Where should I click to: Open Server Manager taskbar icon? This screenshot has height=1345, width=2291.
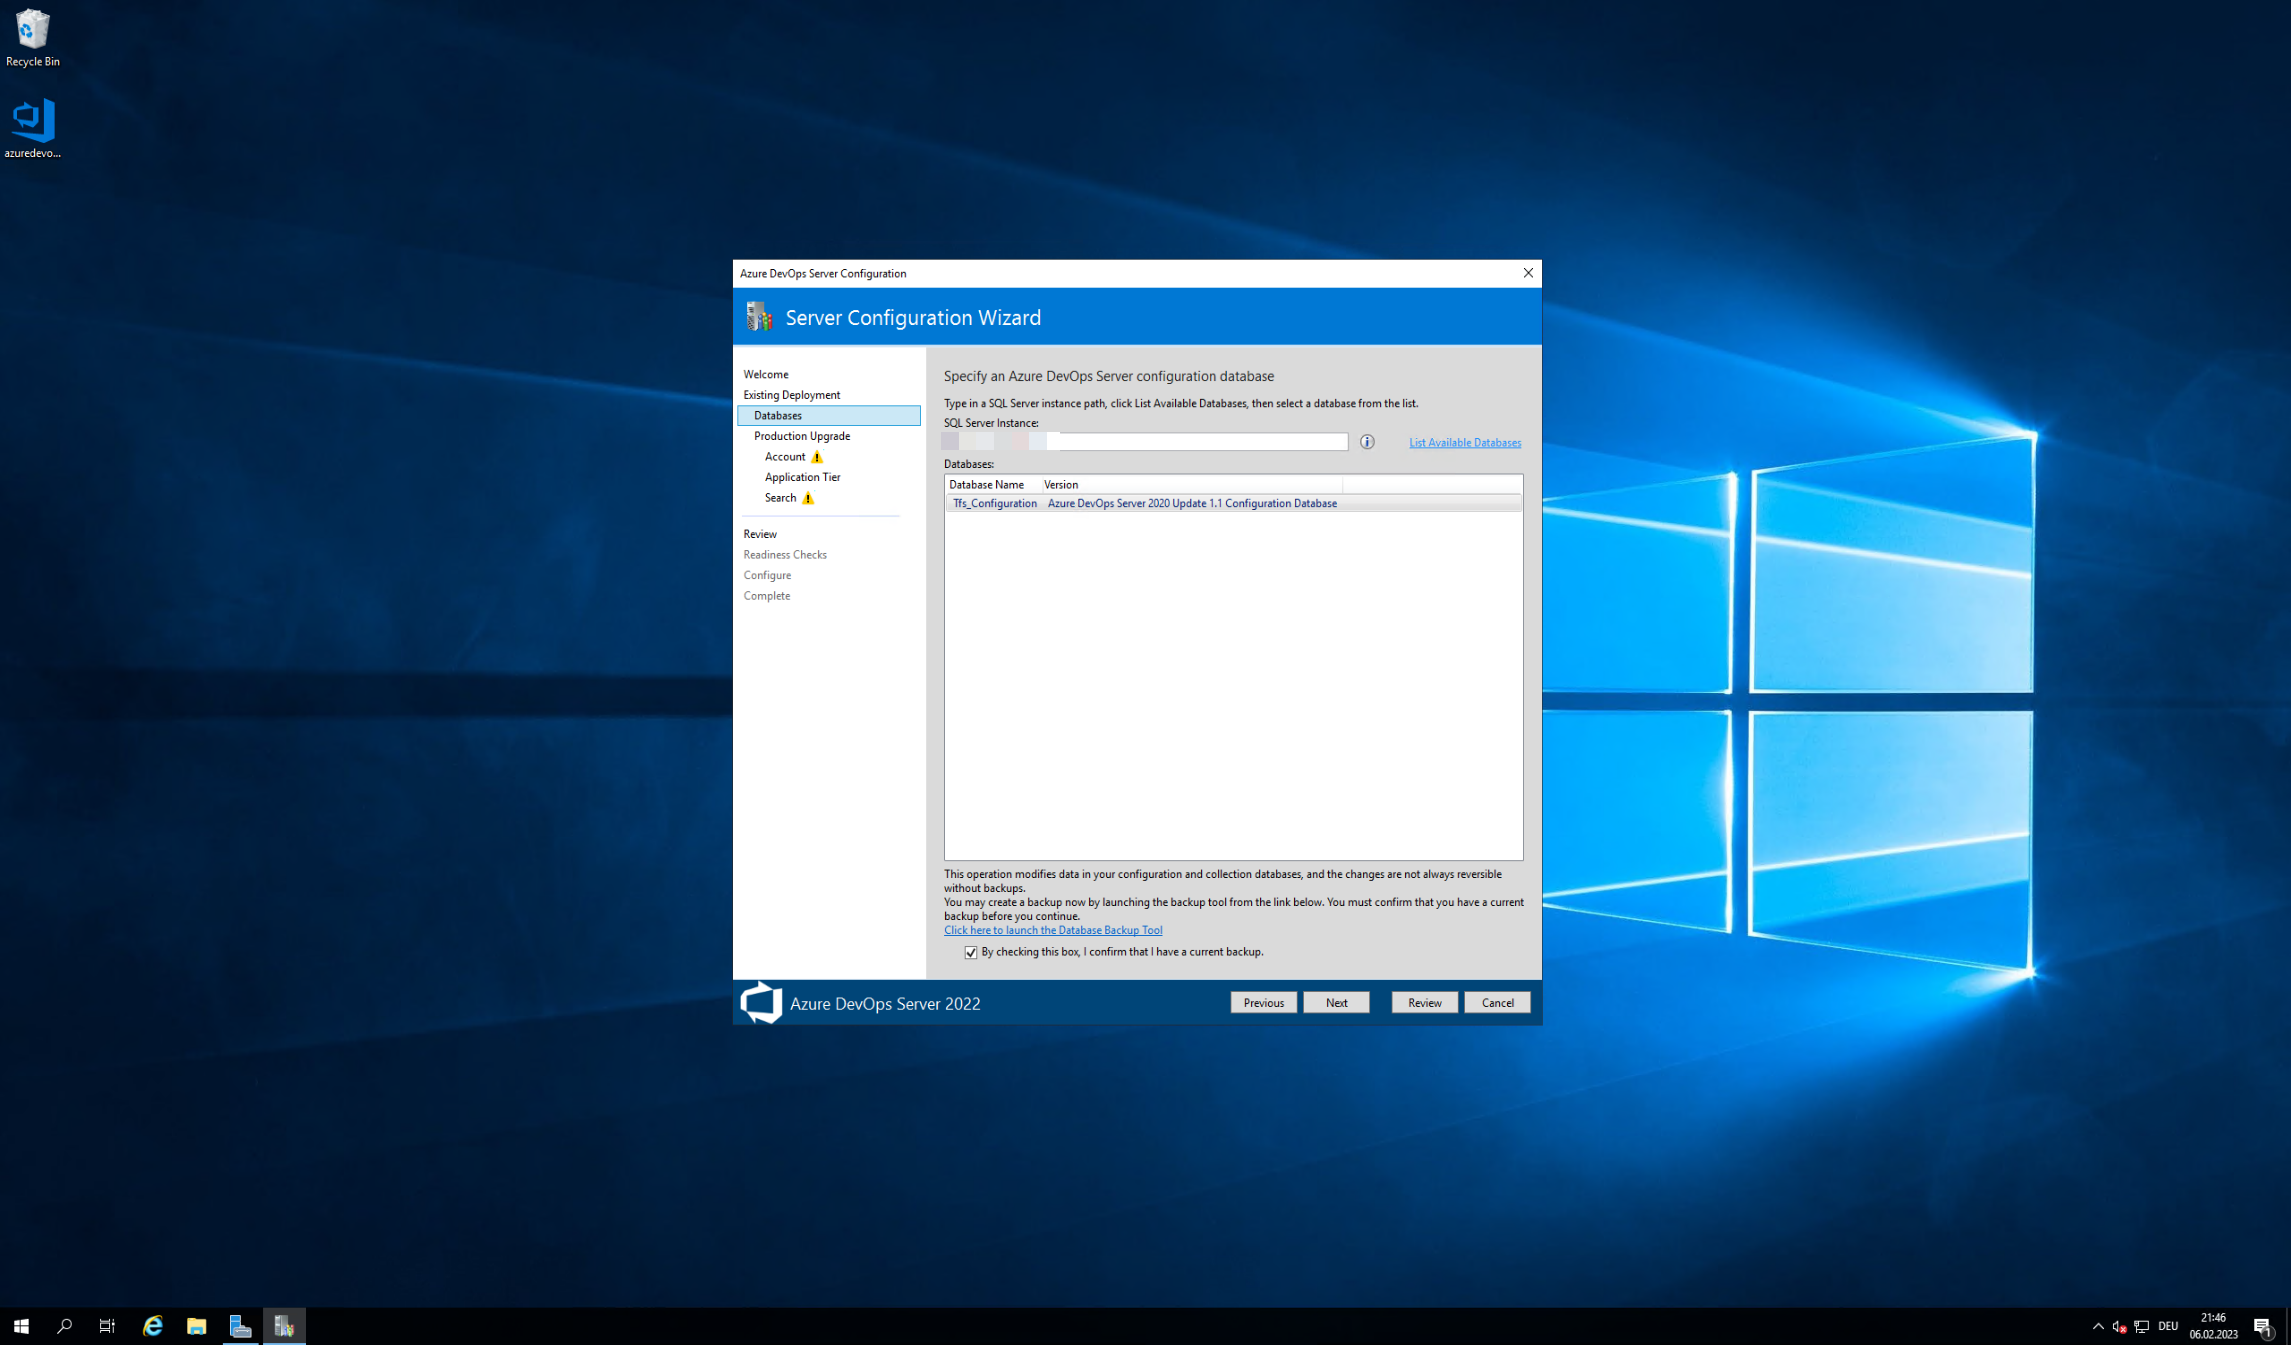tap(240, 1326)
